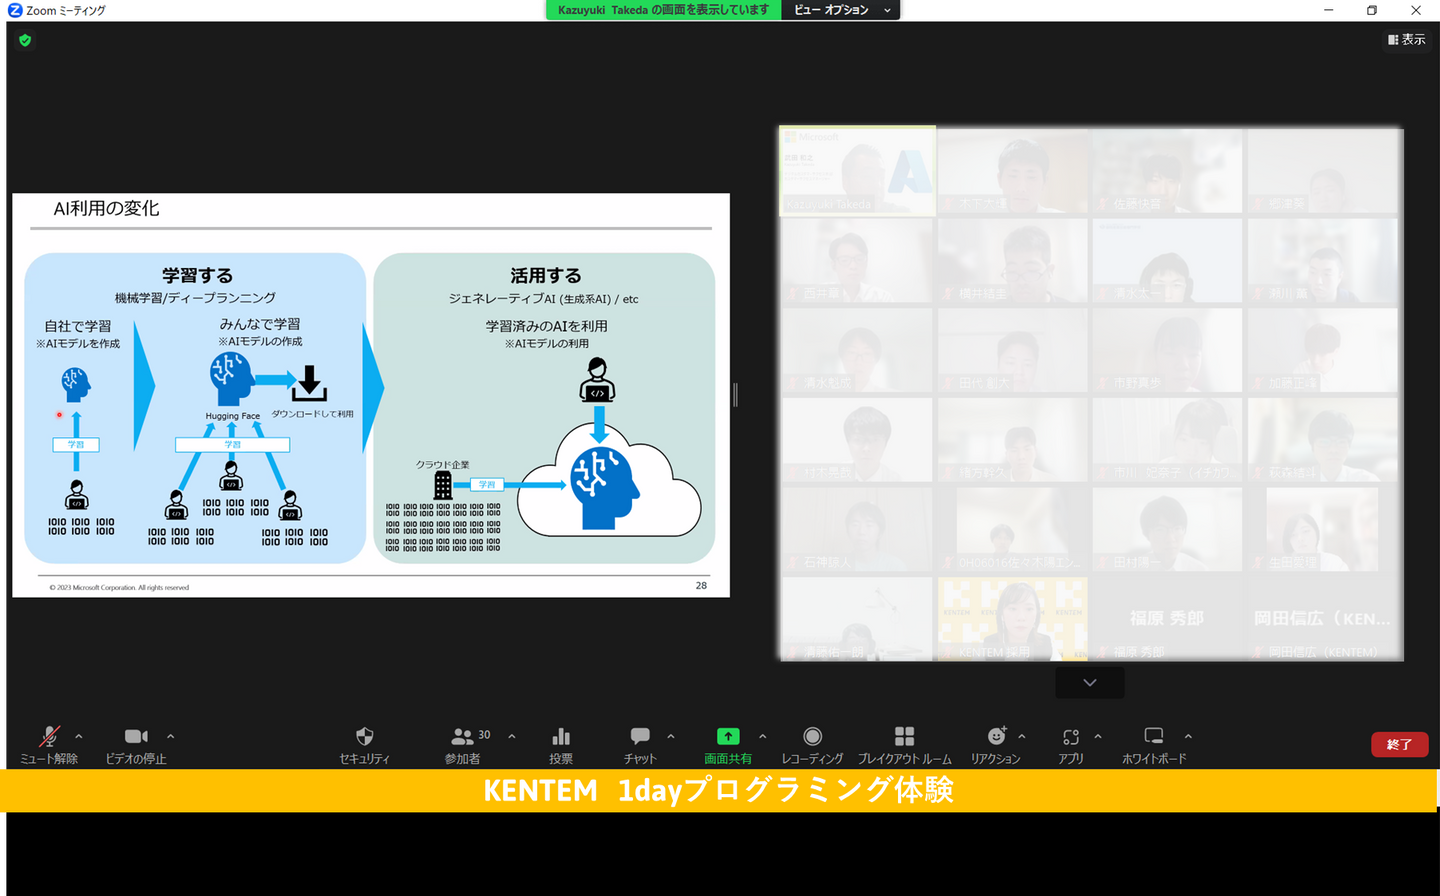Expand the caret beside リアクション

(1022, 737)
